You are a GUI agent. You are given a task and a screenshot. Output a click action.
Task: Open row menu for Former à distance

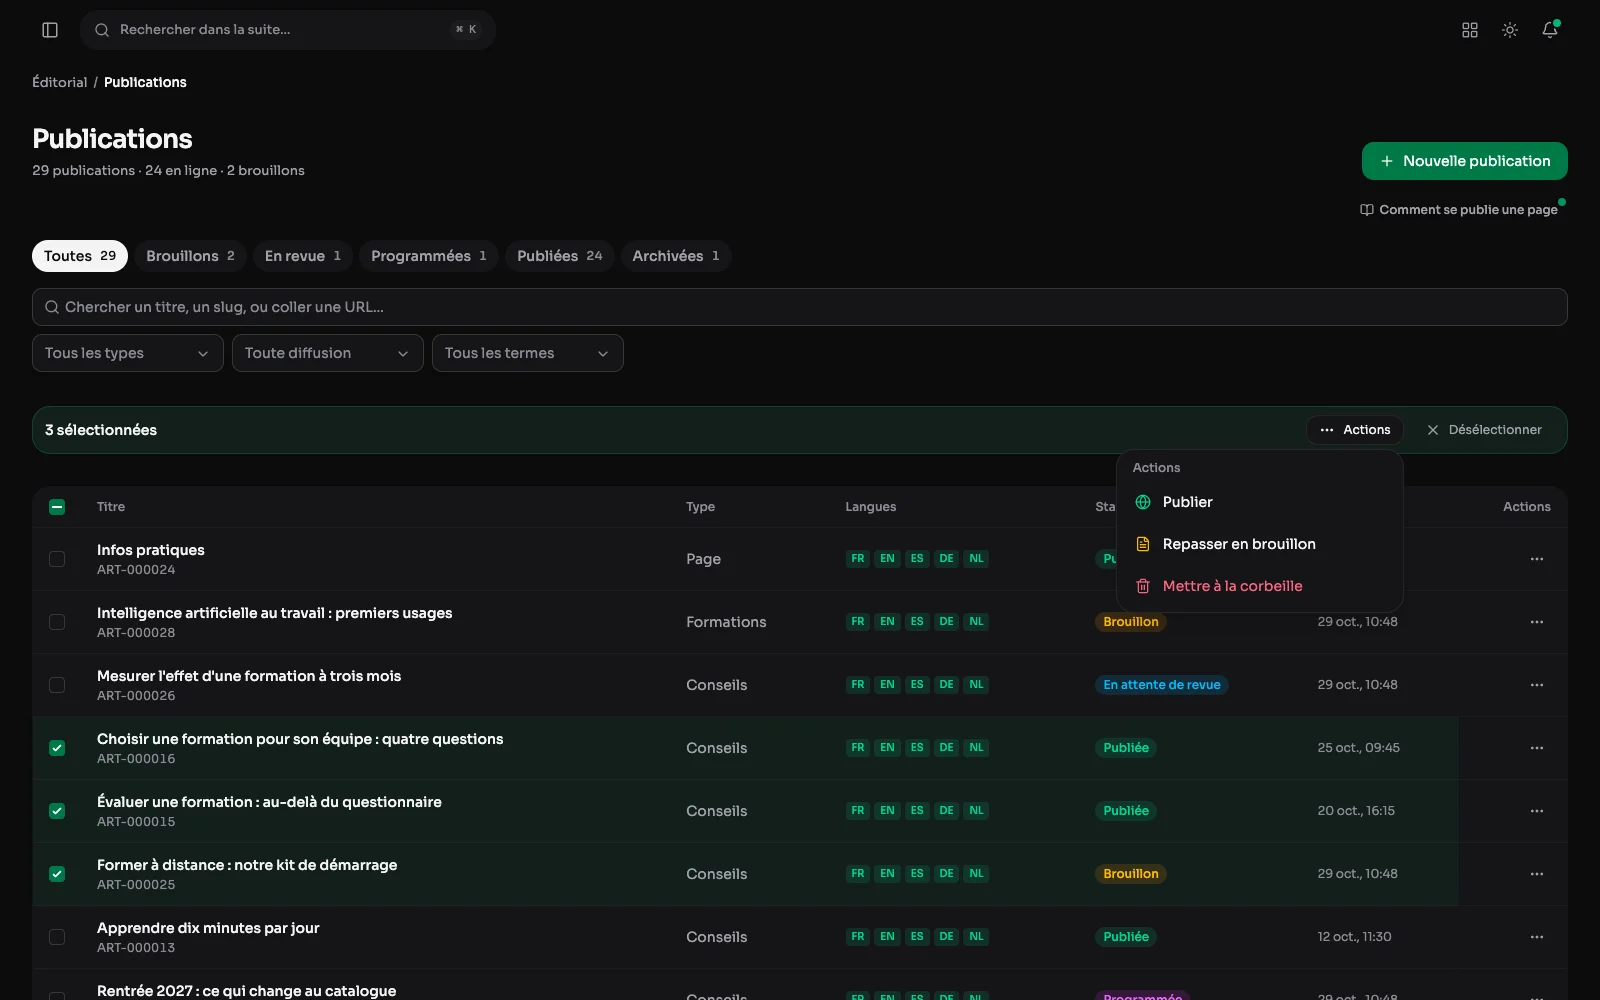pyautogui.click(x=1537, y=874)
